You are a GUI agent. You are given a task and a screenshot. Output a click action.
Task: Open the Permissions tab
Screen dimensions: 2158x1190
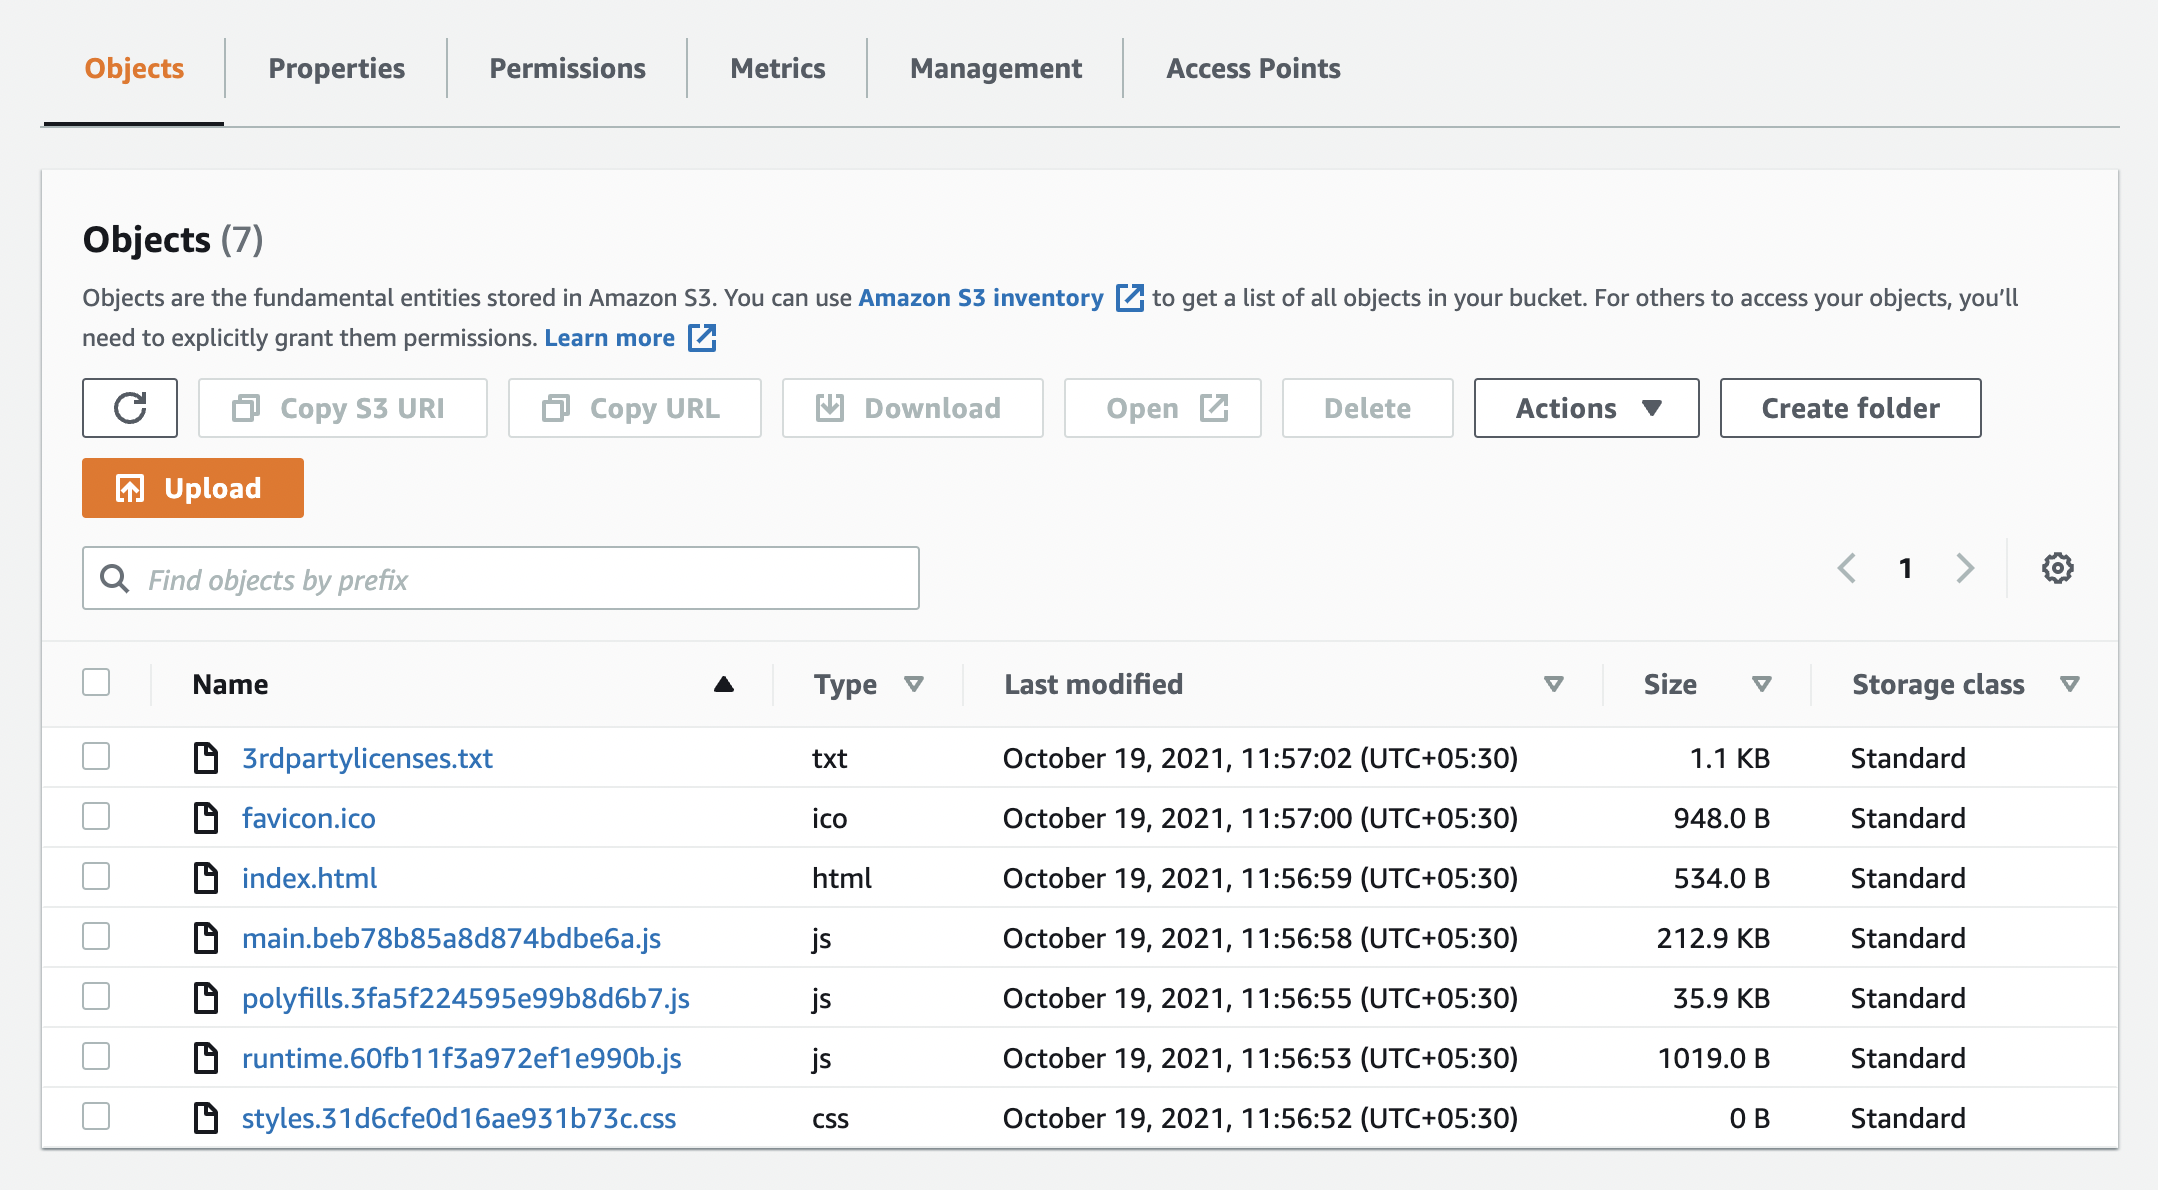[567, 68]
